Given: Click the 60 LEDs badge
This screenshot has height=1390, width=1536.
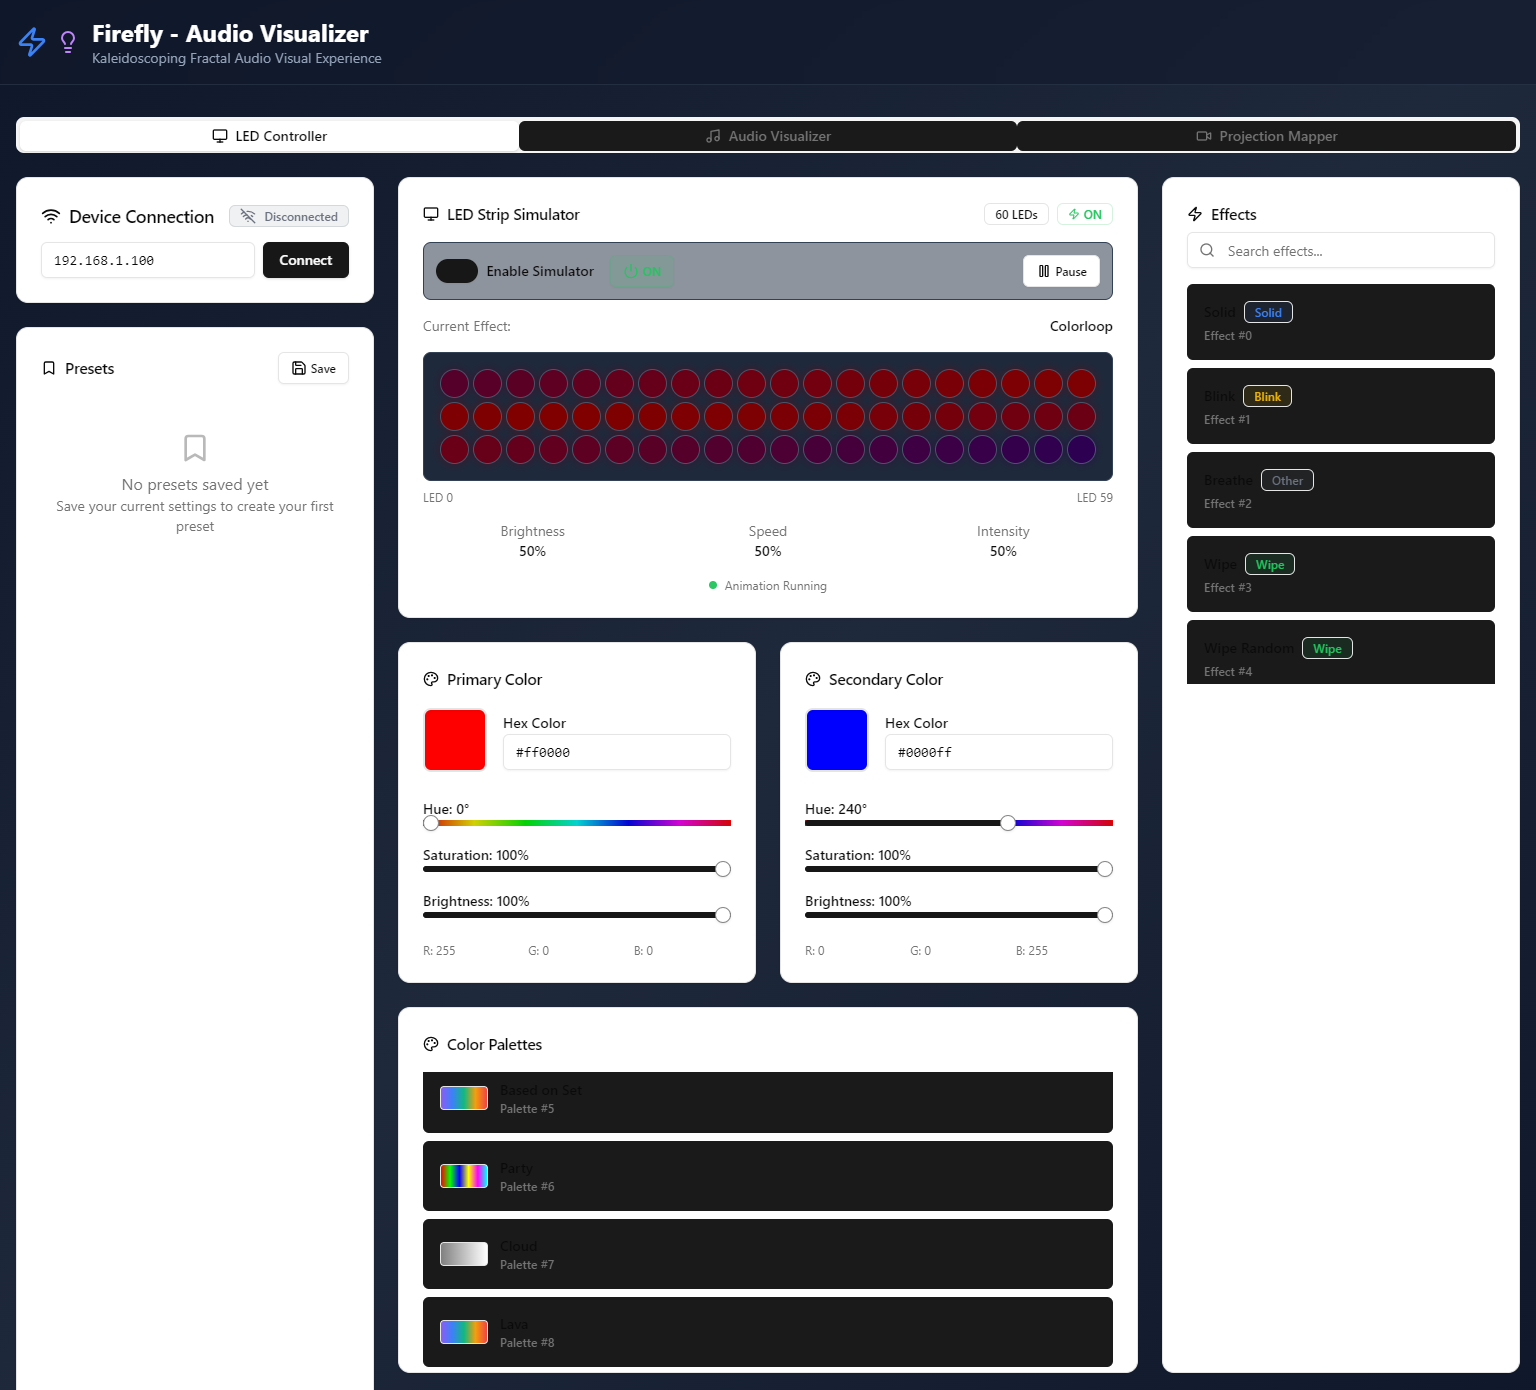Looking at the screenshot, I should [1016, 214].
